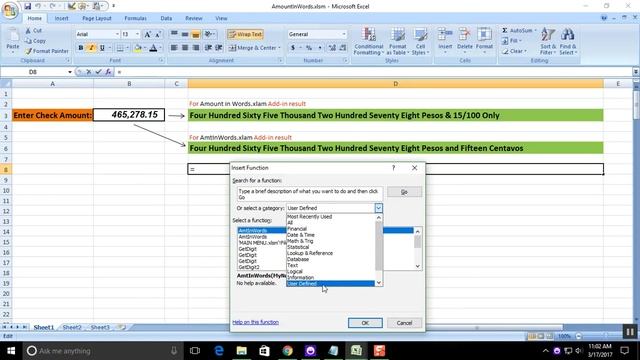The image size is (640, 360).
Task: Click the Increase Decimal icon
Action: tap(332, 48)
